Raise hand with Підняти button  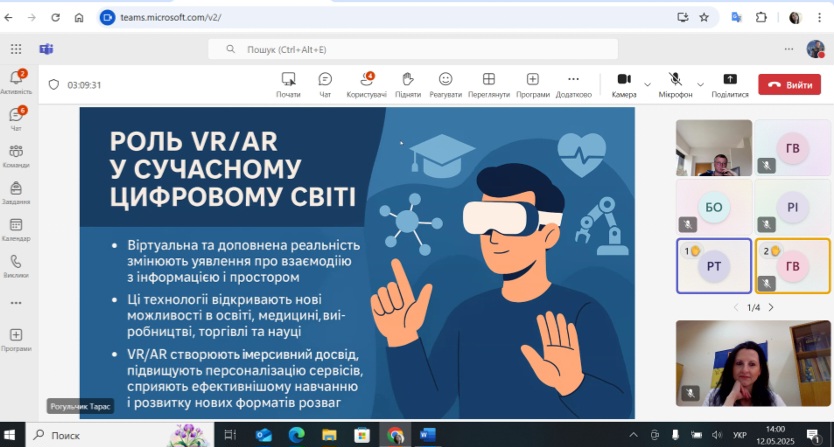407,83
